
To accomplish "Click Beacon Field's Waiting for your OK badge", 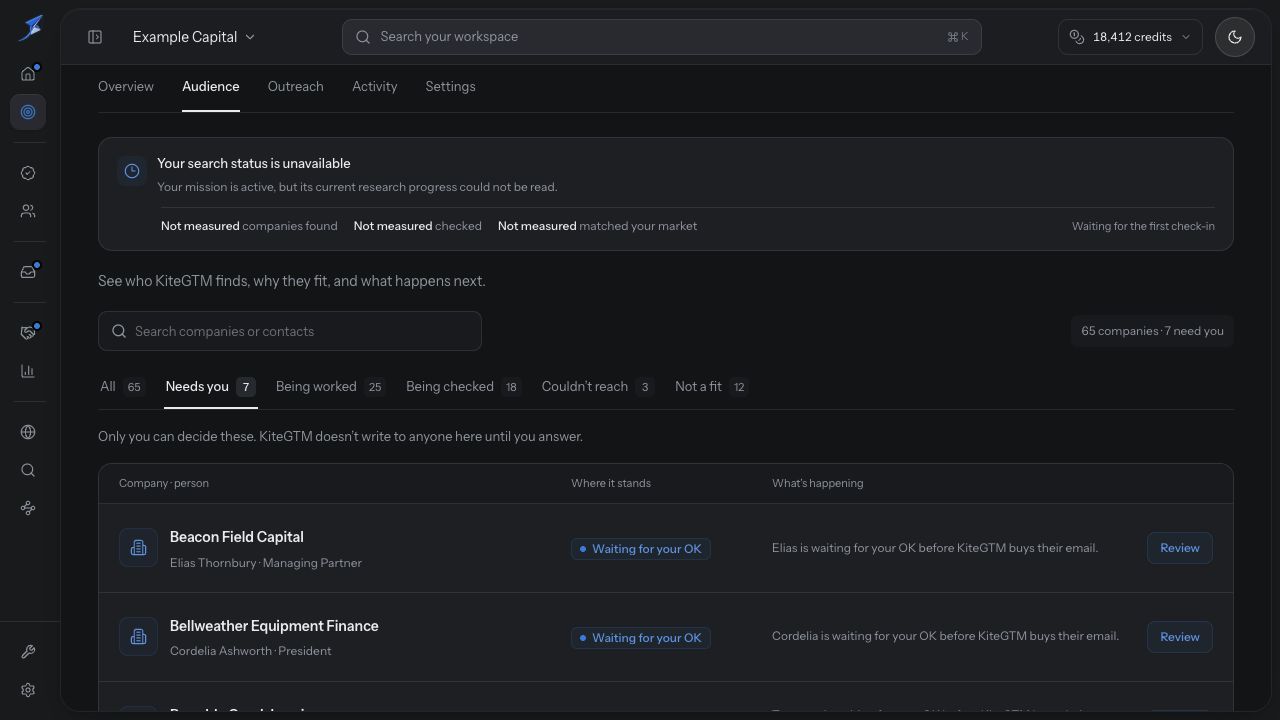I will coord(641,549).
